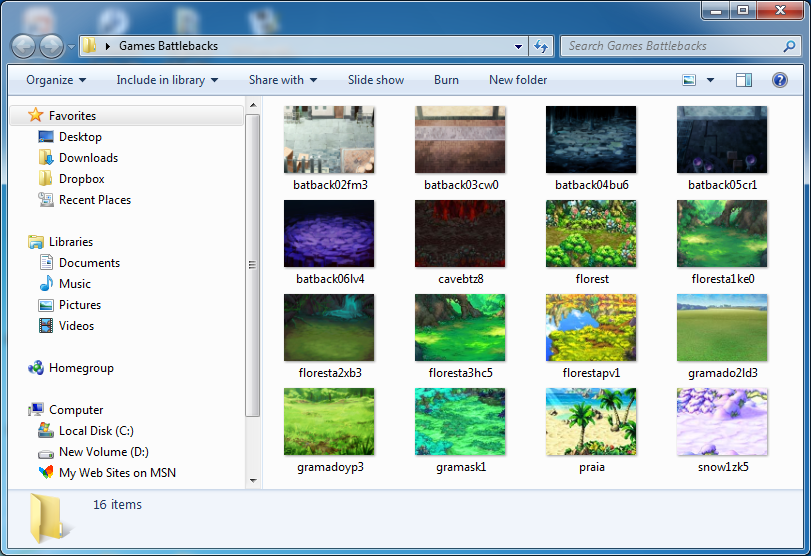Click the Help question mark icon
811x556 pixels.
point(779,80)
